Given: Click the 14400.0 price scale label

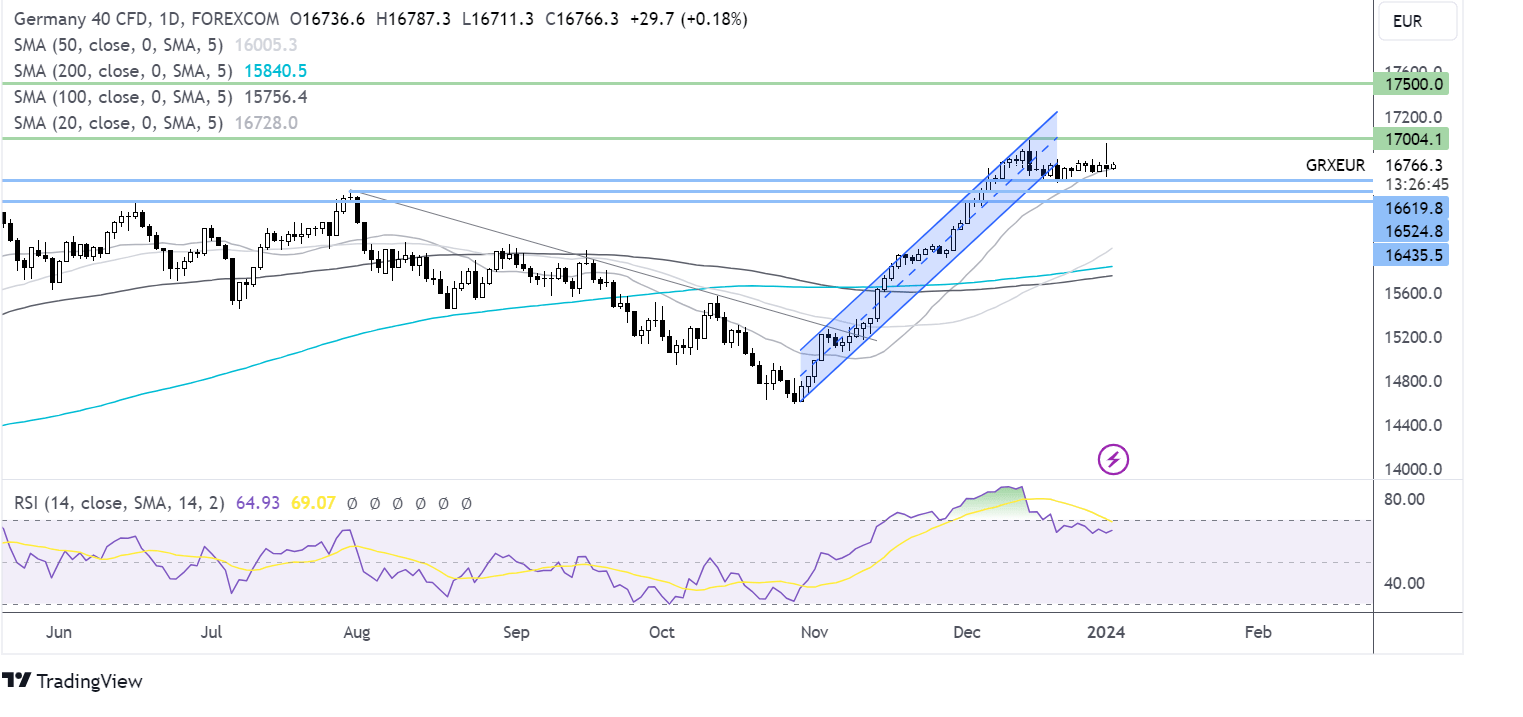Looking at the screenshot, I should [1413, 425].
